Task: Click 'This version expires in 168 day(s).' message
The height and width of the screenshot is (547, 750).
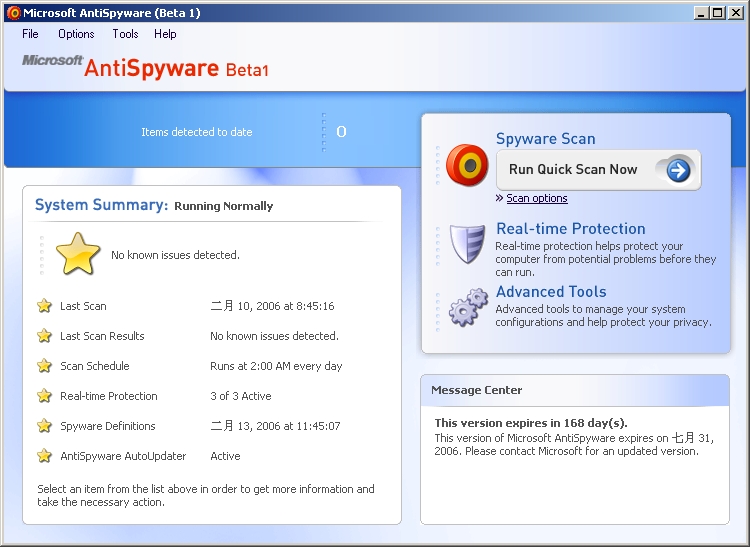Action: 531,423
